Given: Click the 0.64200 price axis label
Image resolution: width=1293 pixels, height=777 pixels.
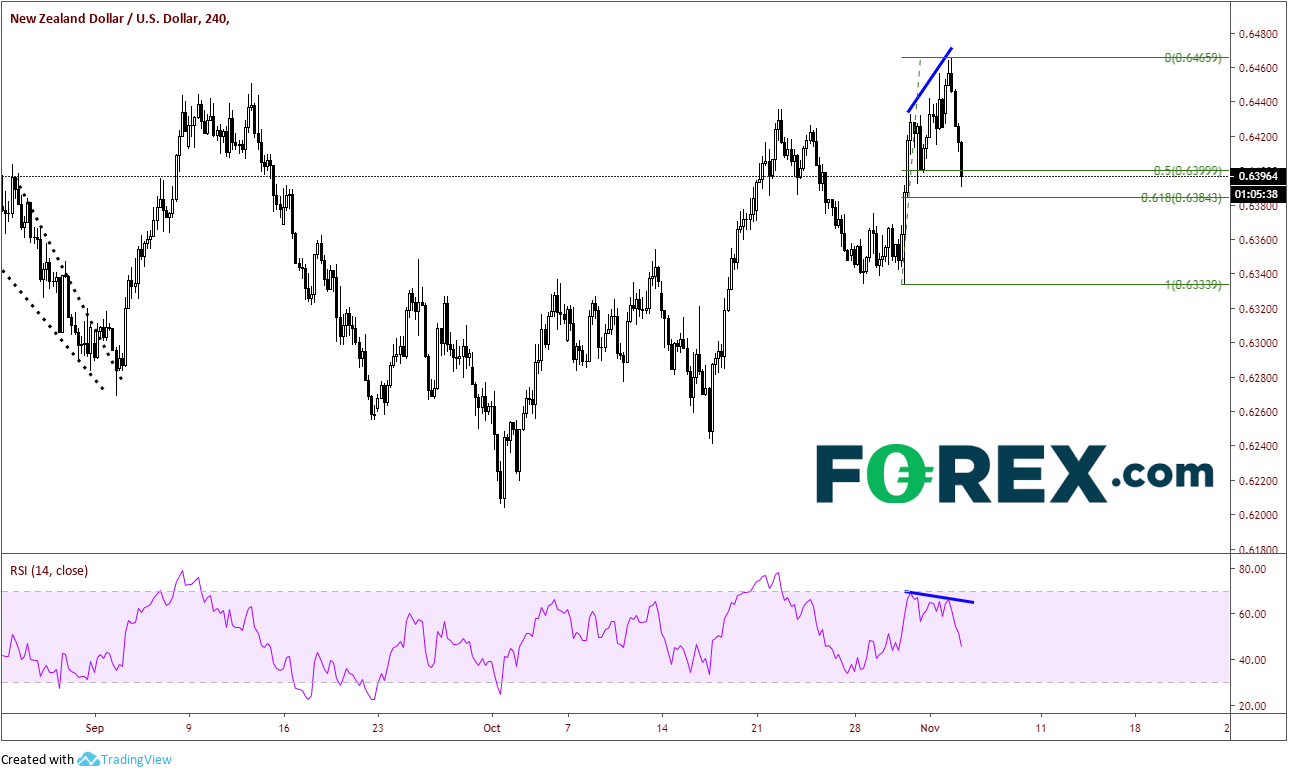Looking at the screenshot, I should click(1256, 137).
